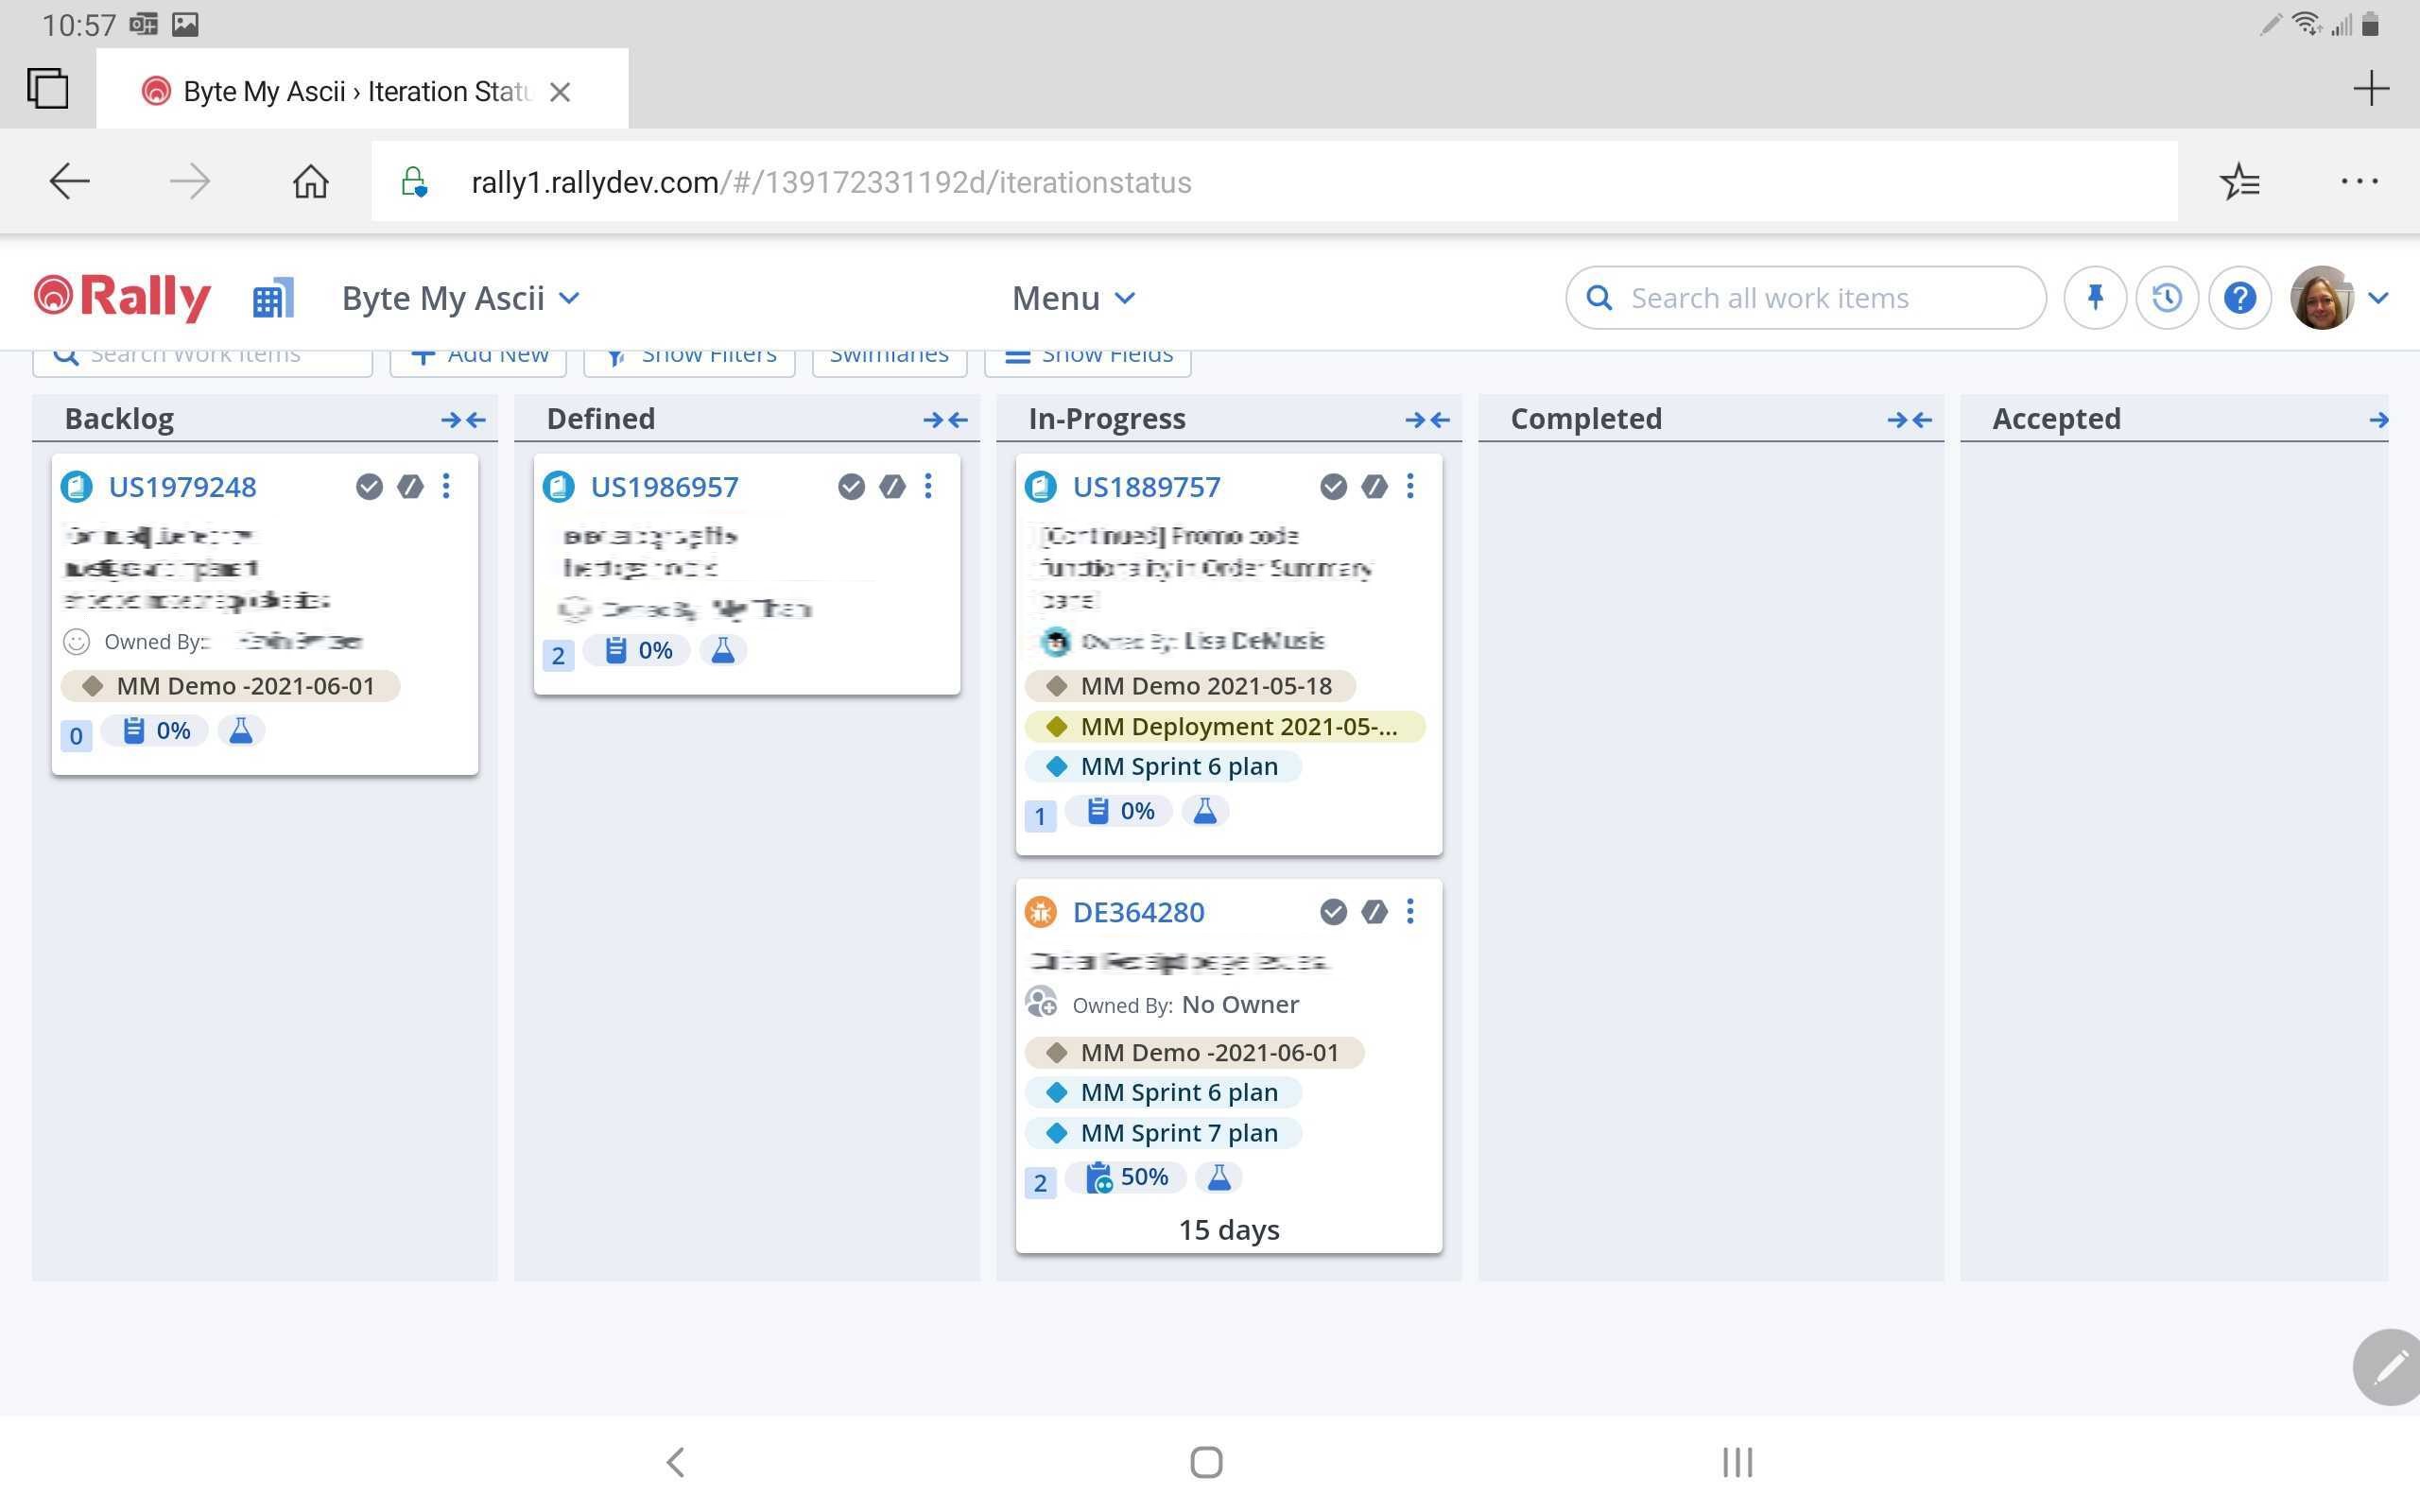Click MM Sprint 7 plan milestone tag
This screenshot has height=1512, width=2420.
pyautogui.click(x=1163, y=1133)
